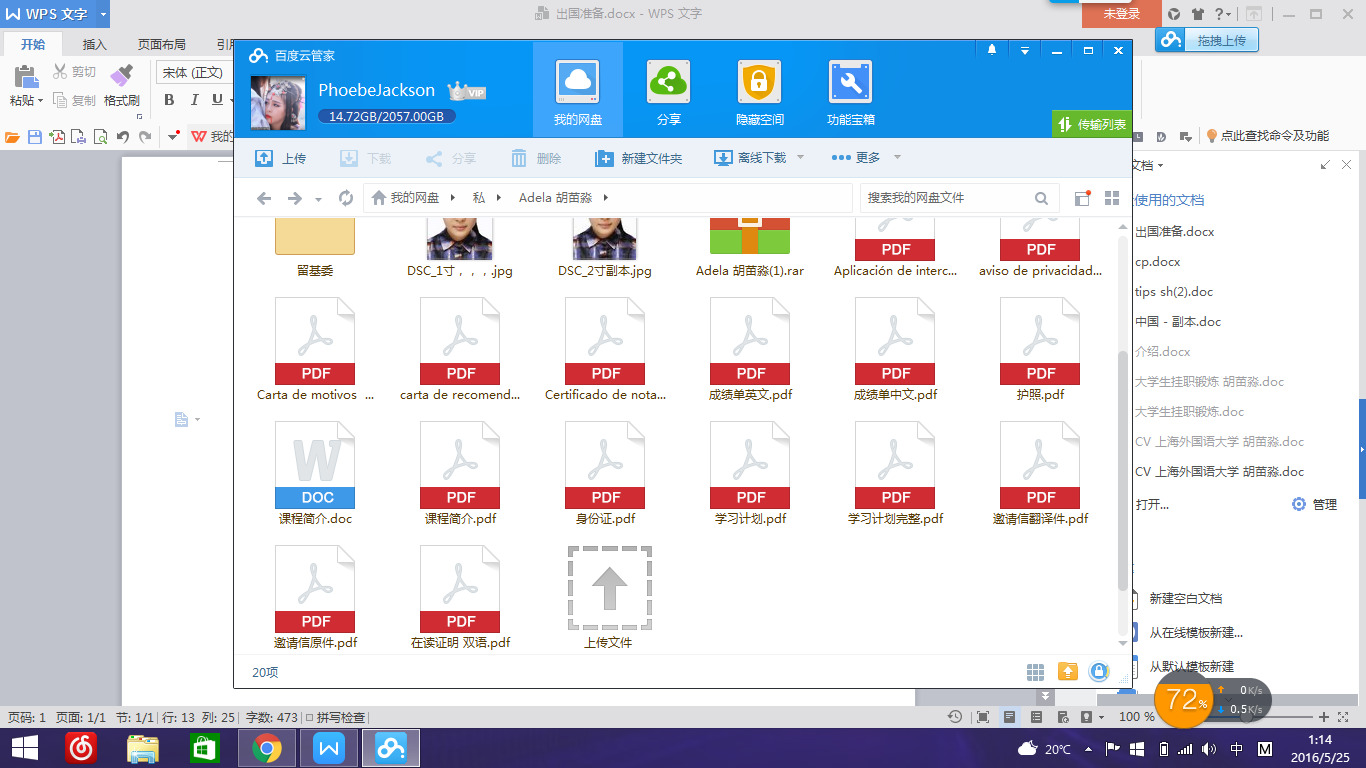Switch to grid view with four-squares icon
Screen dimensions: 1366x768
1111,198
